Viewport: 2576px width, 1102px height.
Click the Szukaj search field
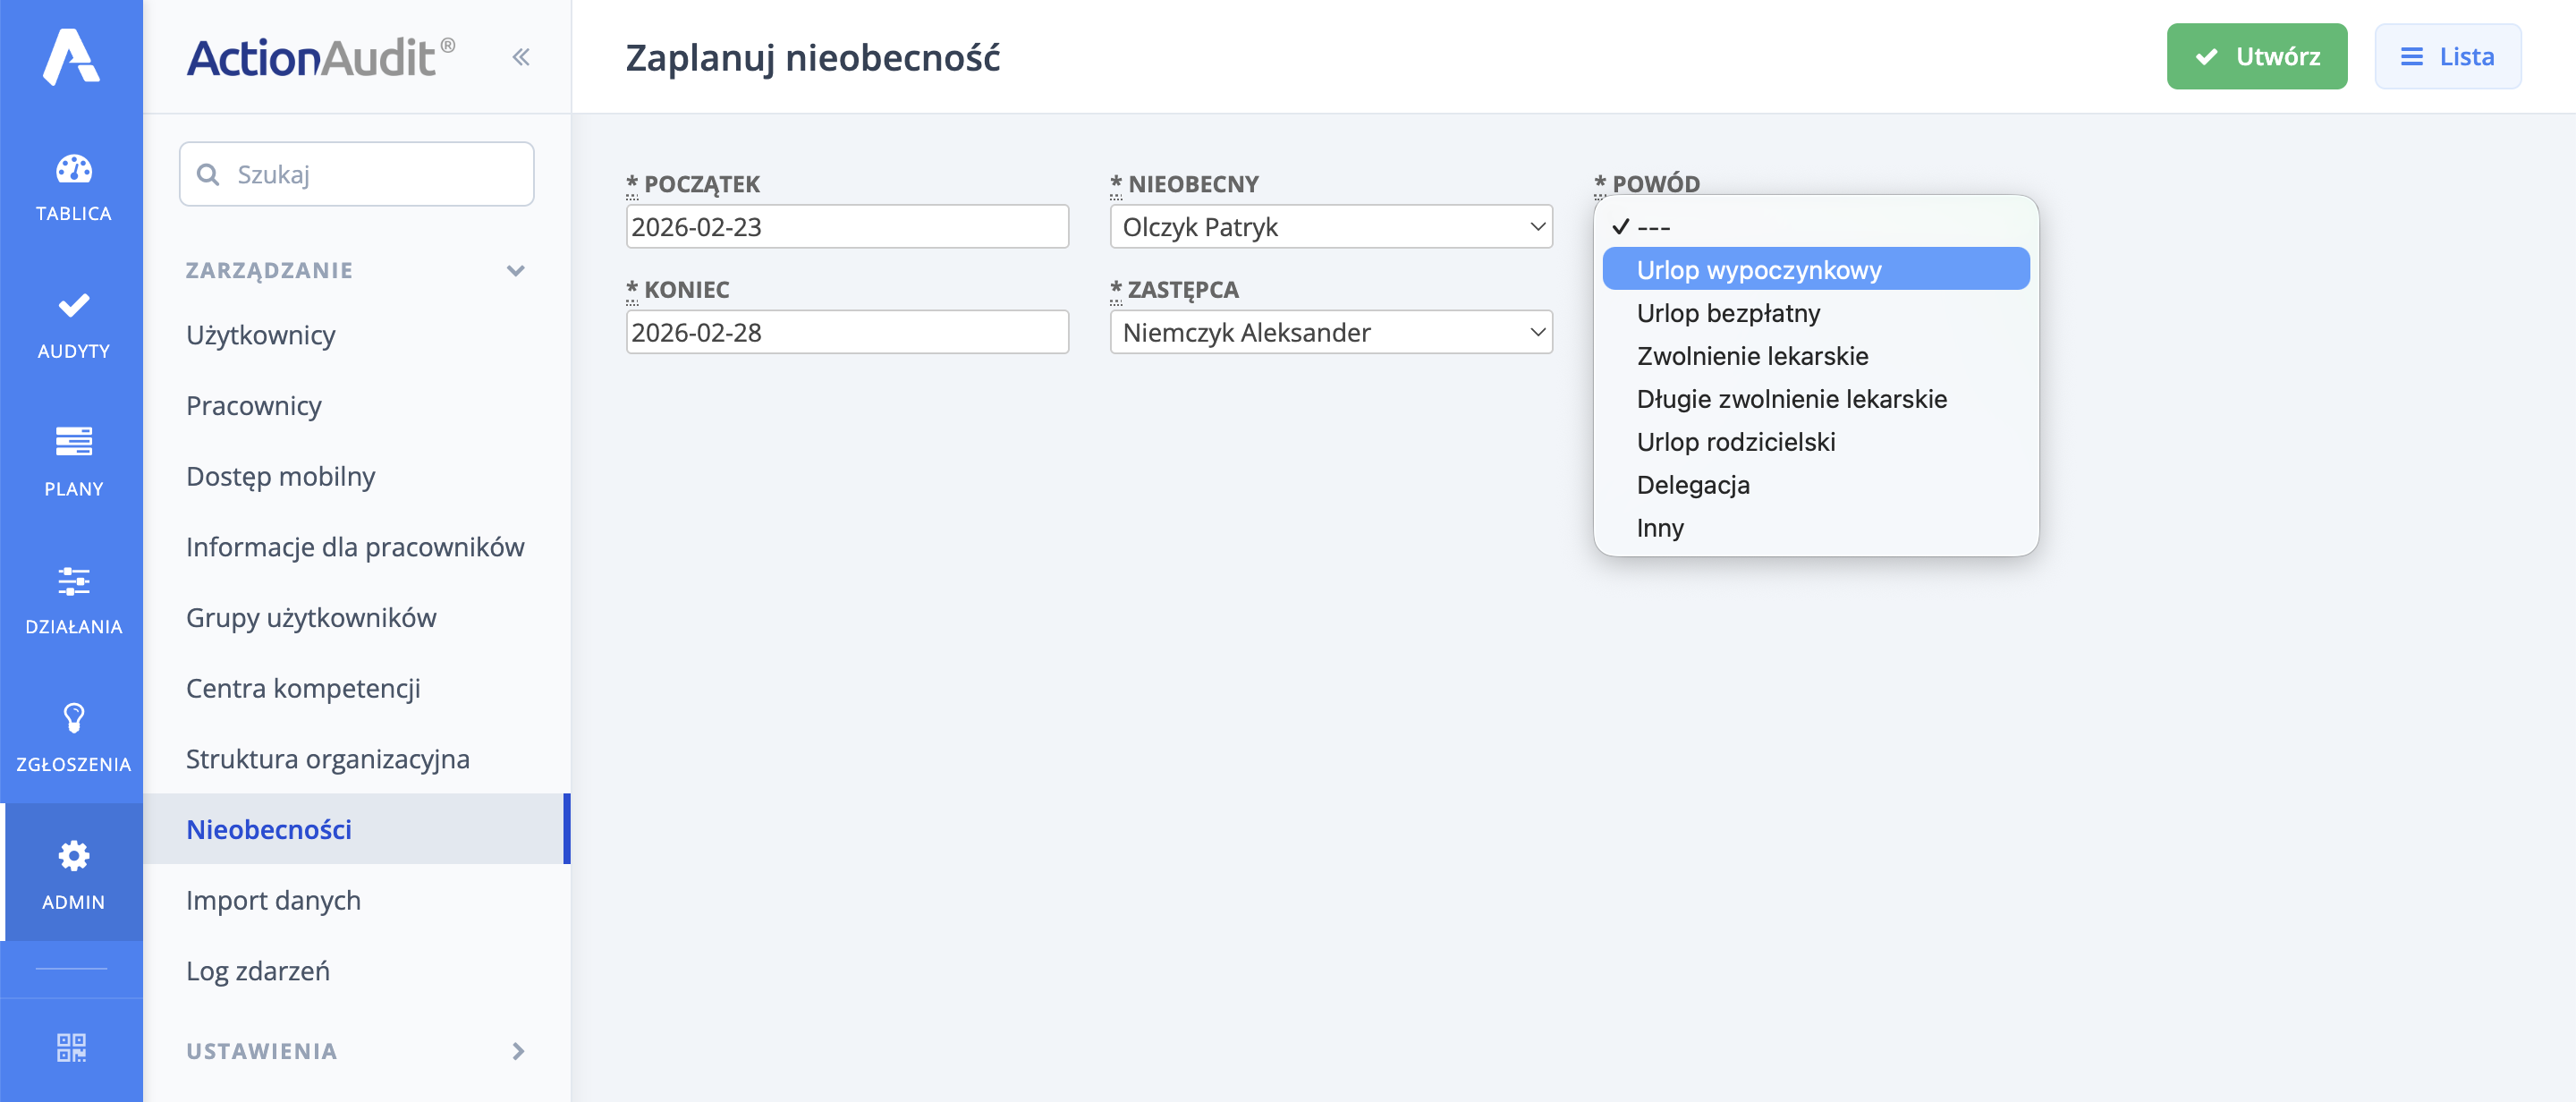(x=356, y=173)
